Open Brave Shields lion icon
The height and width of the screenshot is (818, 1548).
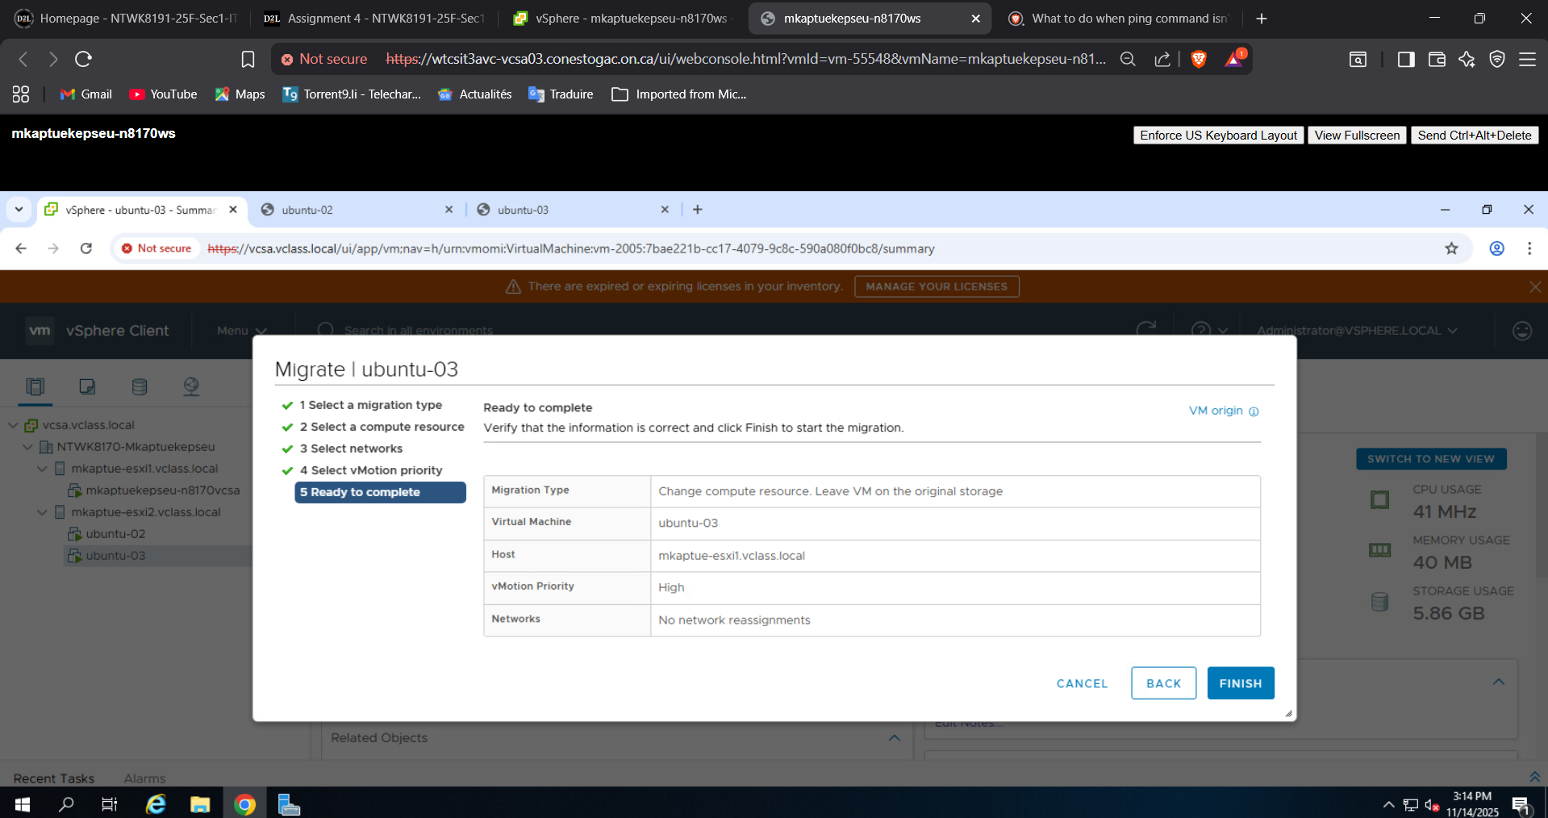[1198, 59]
